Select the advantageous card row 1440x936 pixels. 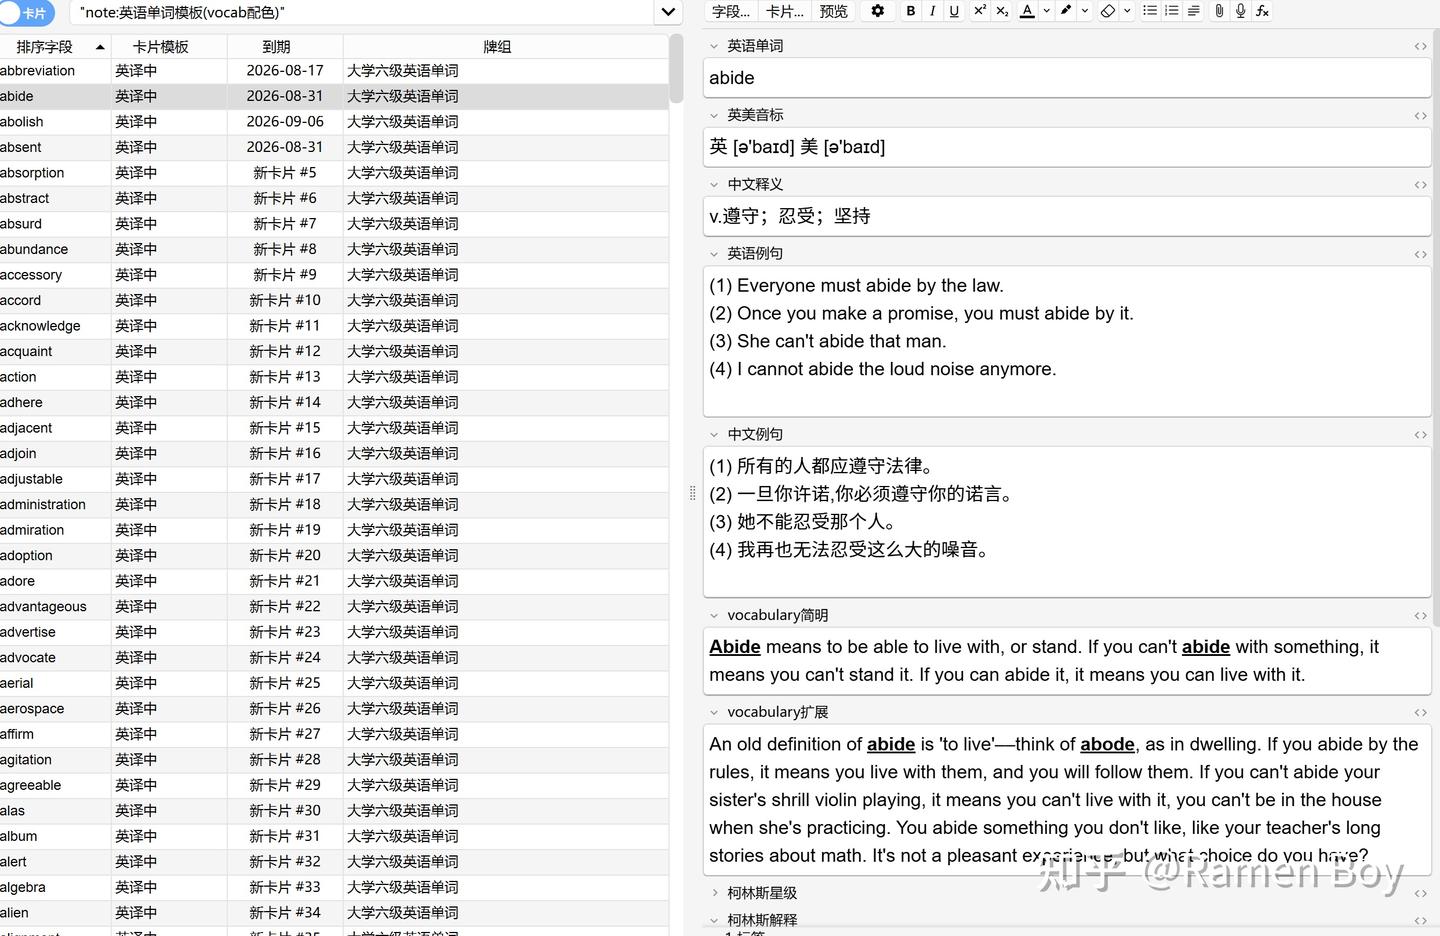point(334,607)
